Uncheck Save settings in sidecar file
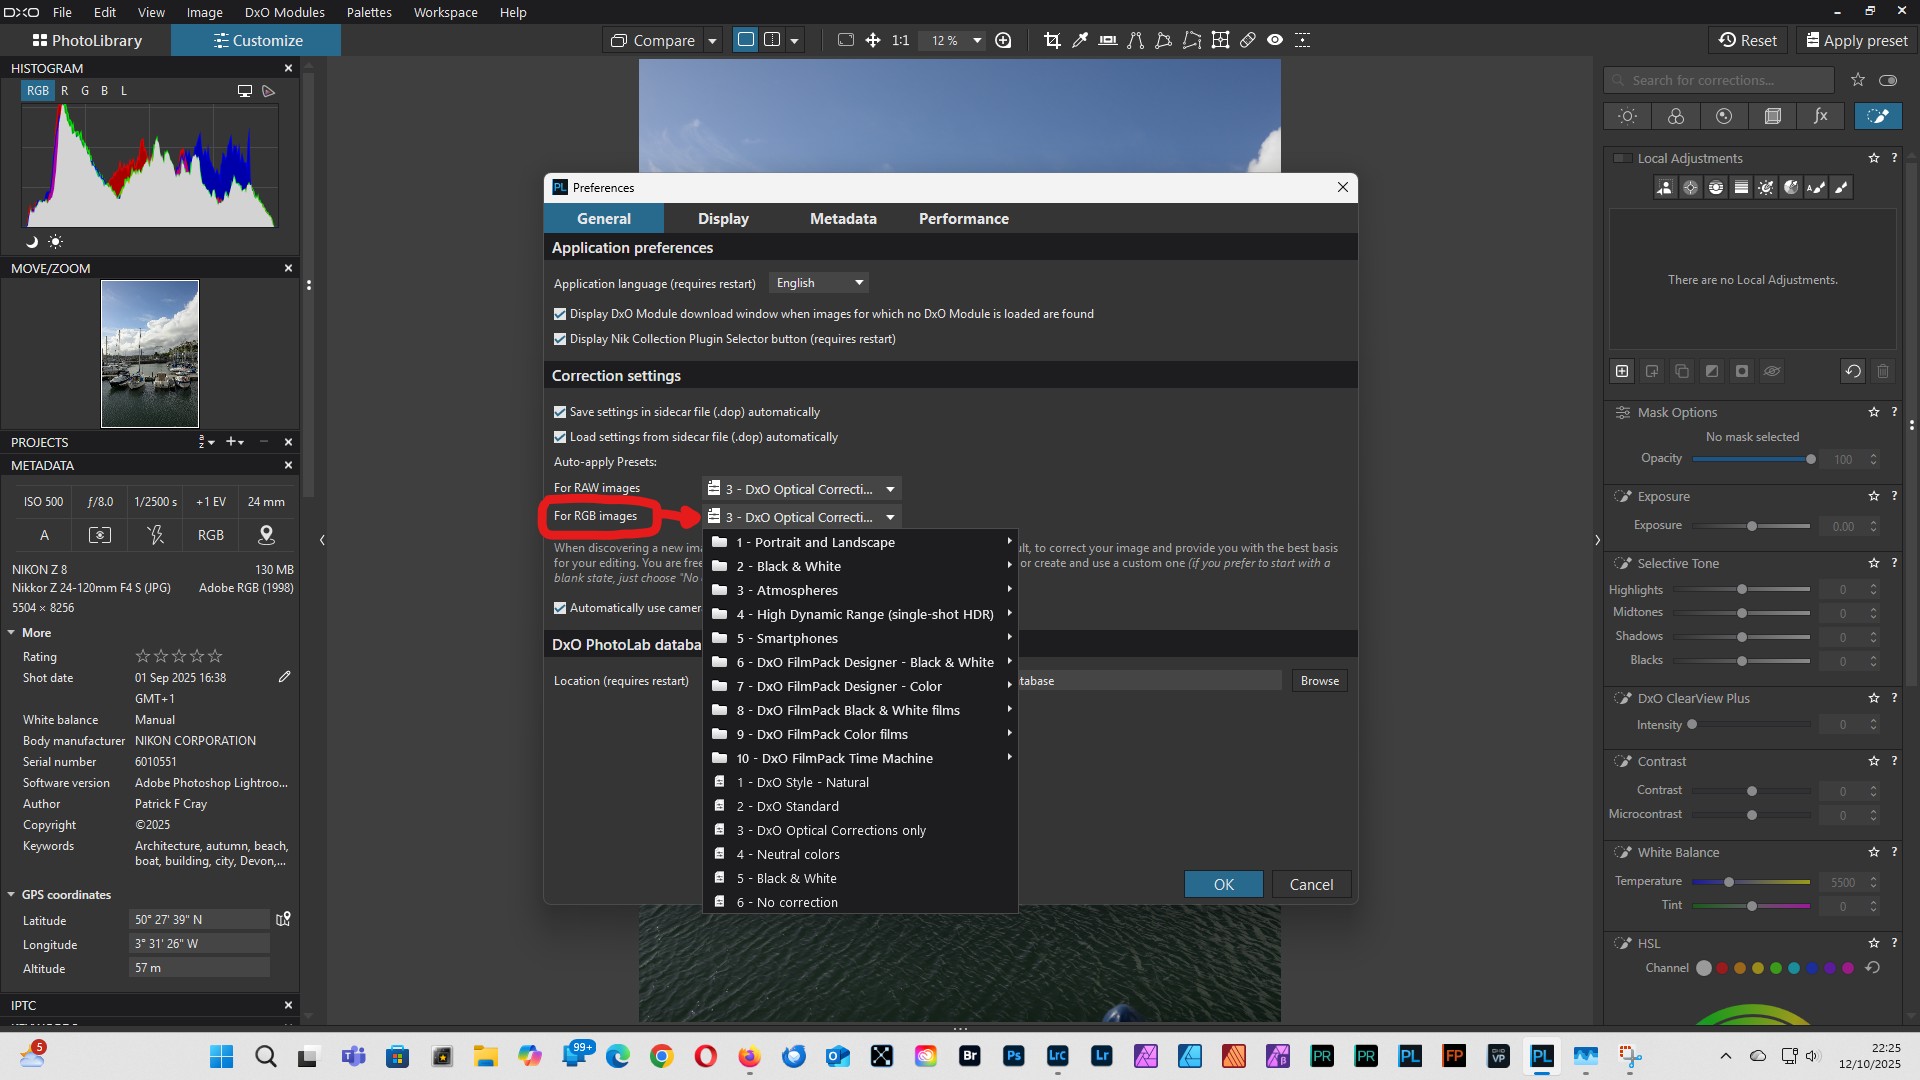The height and width of the screenshot is (1080, 1920). tap(560, 412)
